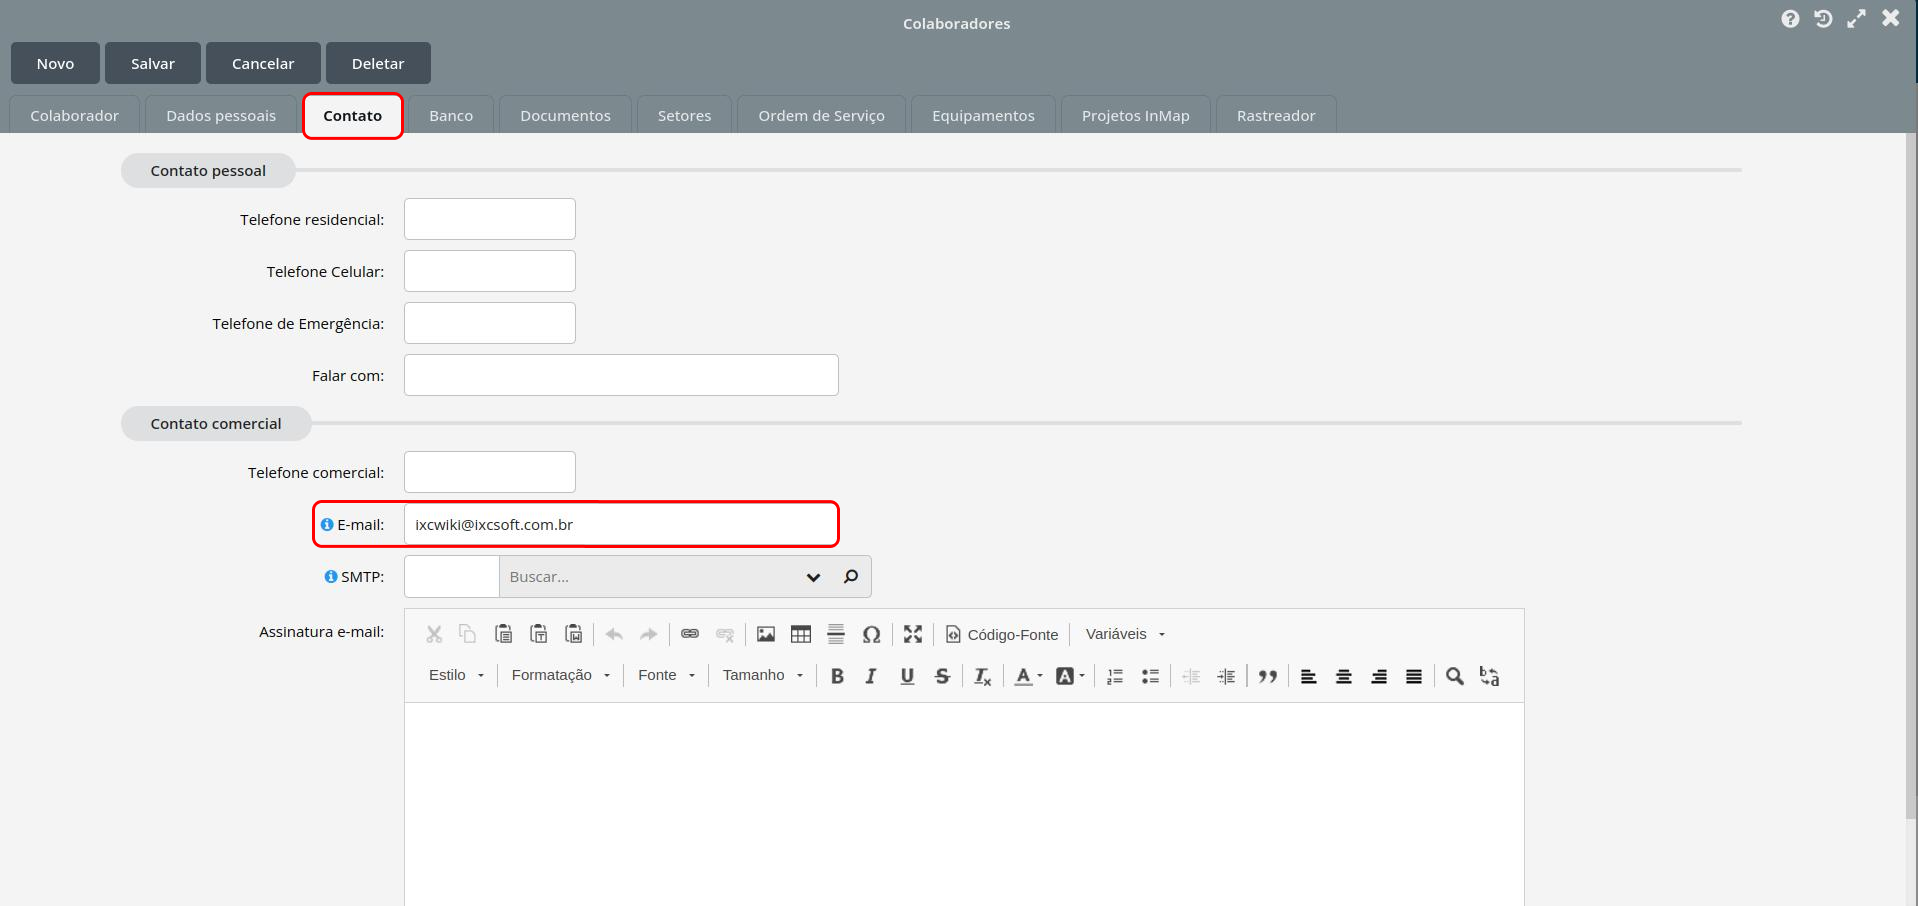1918x906 pixels.
Task: Click the Cancelar button
Action: pos(263,63)
